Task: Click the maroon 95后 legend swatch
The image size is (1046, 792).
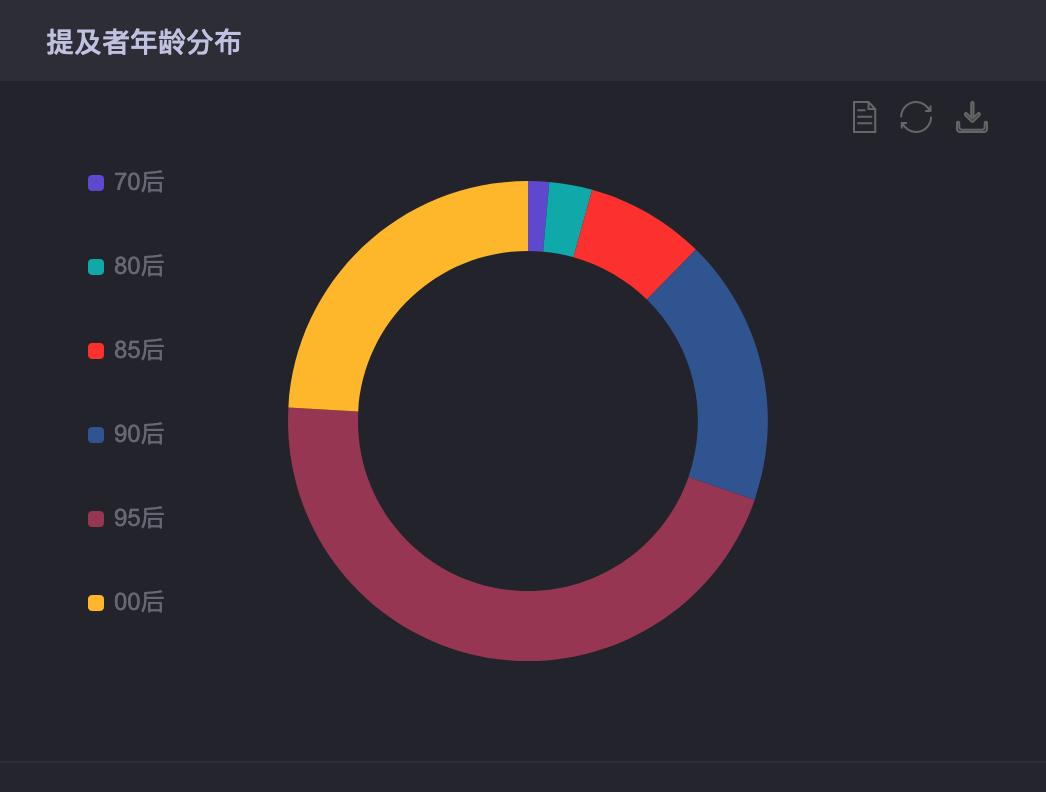Action: pyautogui.click(x=96, y=519)
